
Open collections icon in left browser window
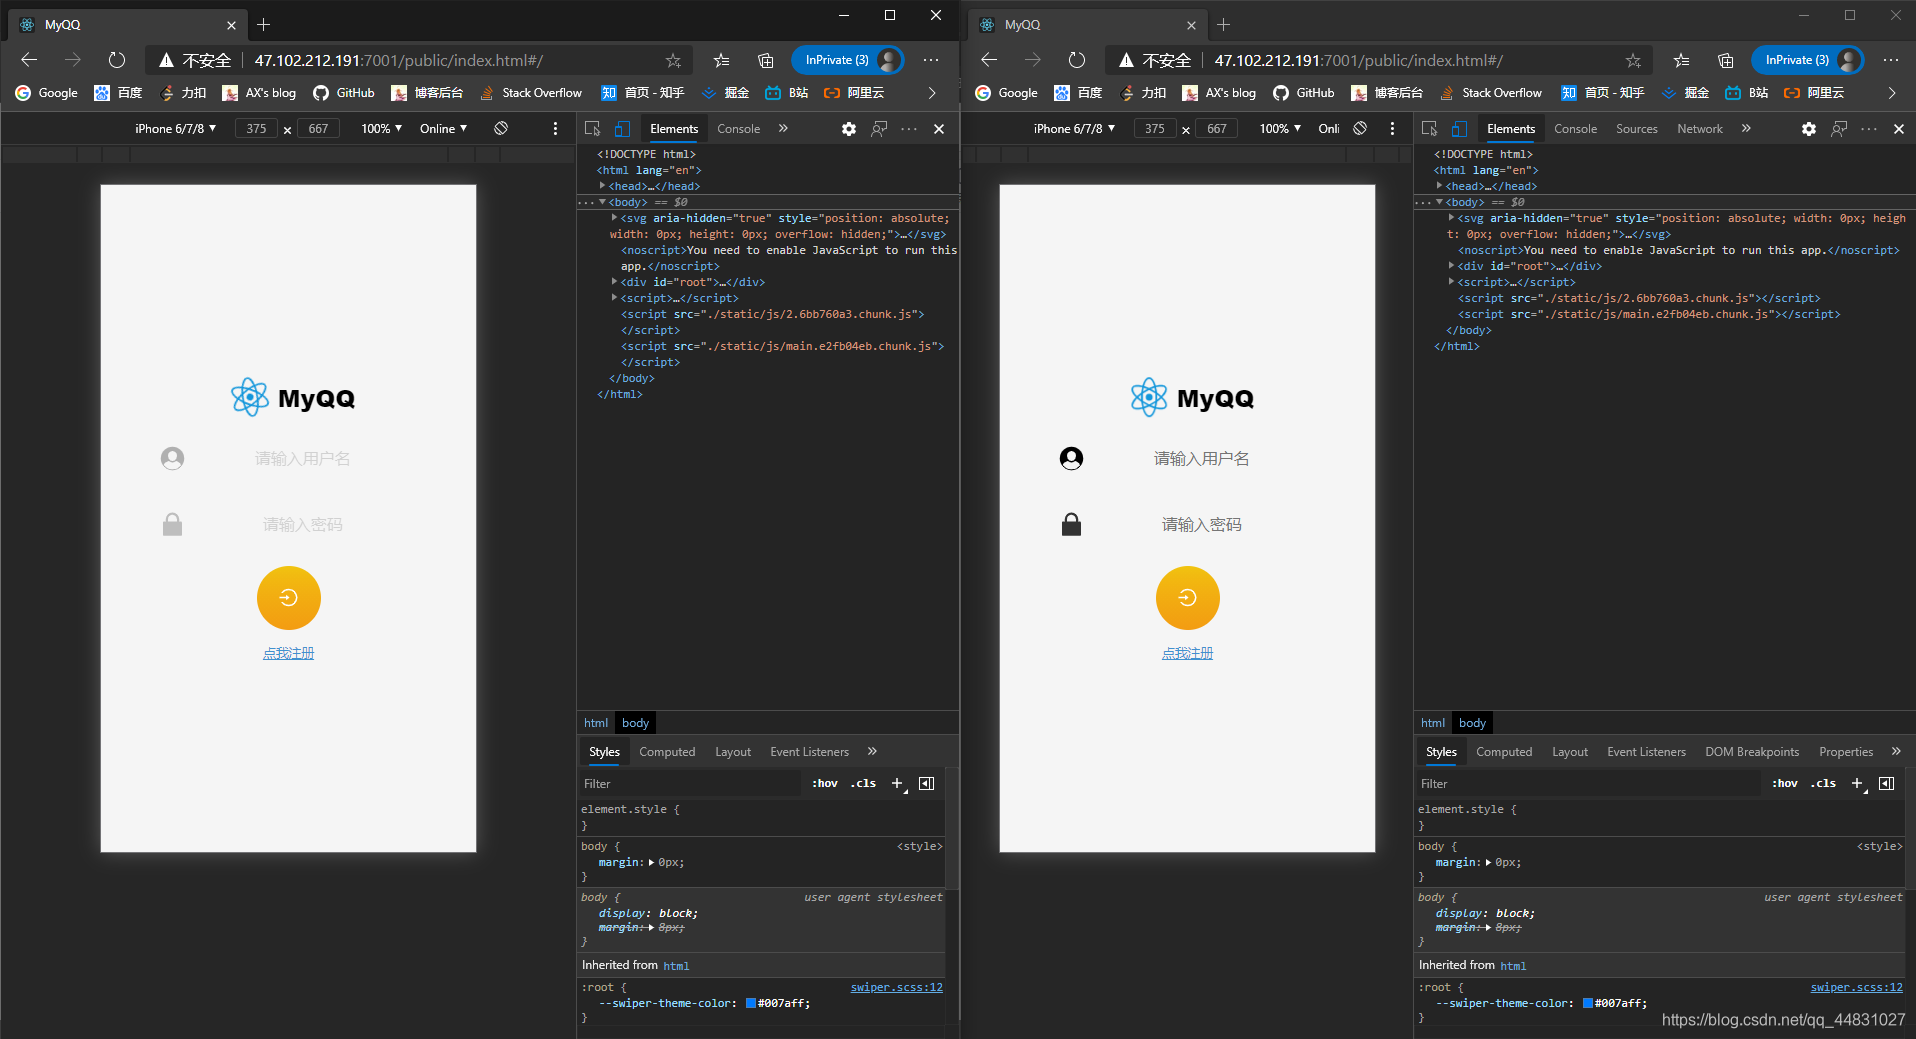pyautogui.click(x=766, y=60)
